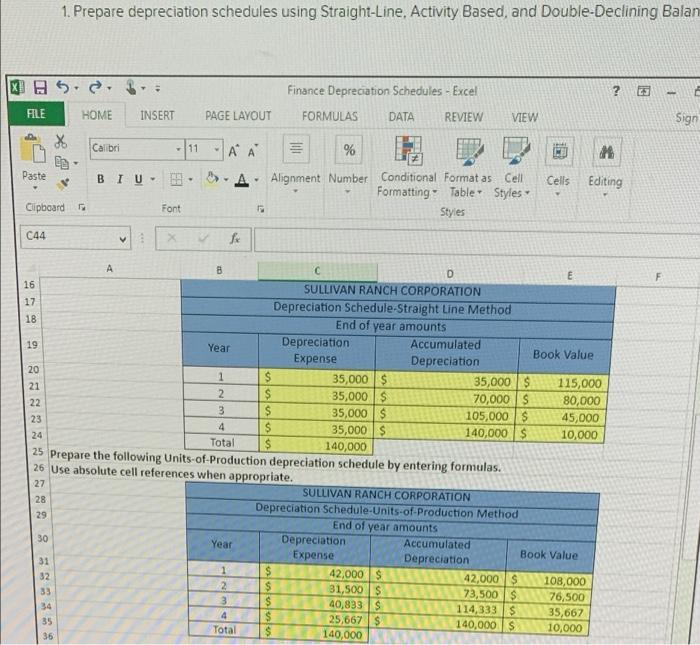Open the Fill Color dropdown arrow

(x=226, y=180)
